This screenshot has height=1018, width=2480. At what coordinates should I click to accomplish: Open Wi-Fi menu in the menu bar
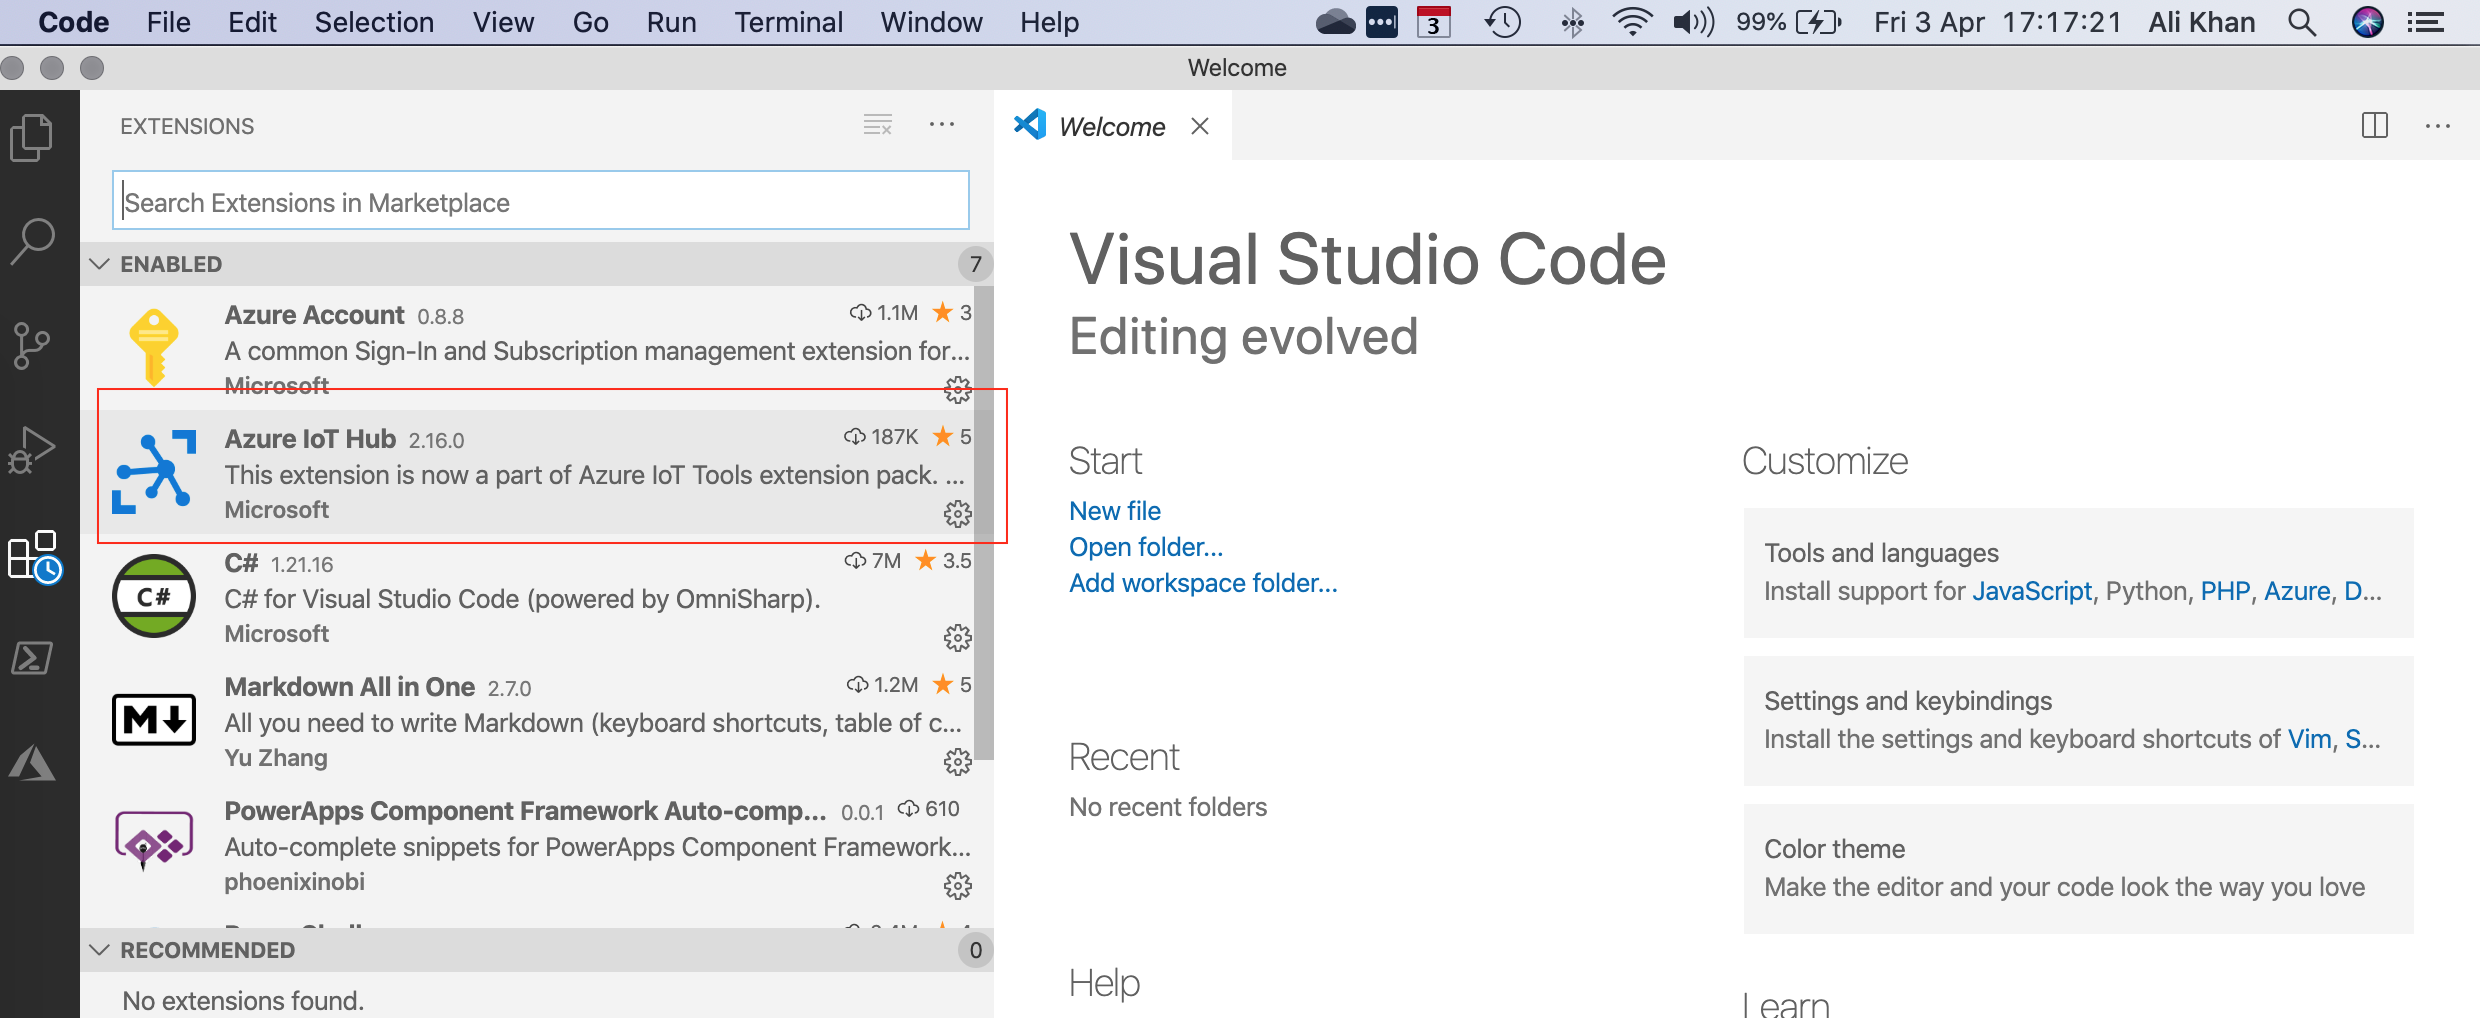point(1632,22)
